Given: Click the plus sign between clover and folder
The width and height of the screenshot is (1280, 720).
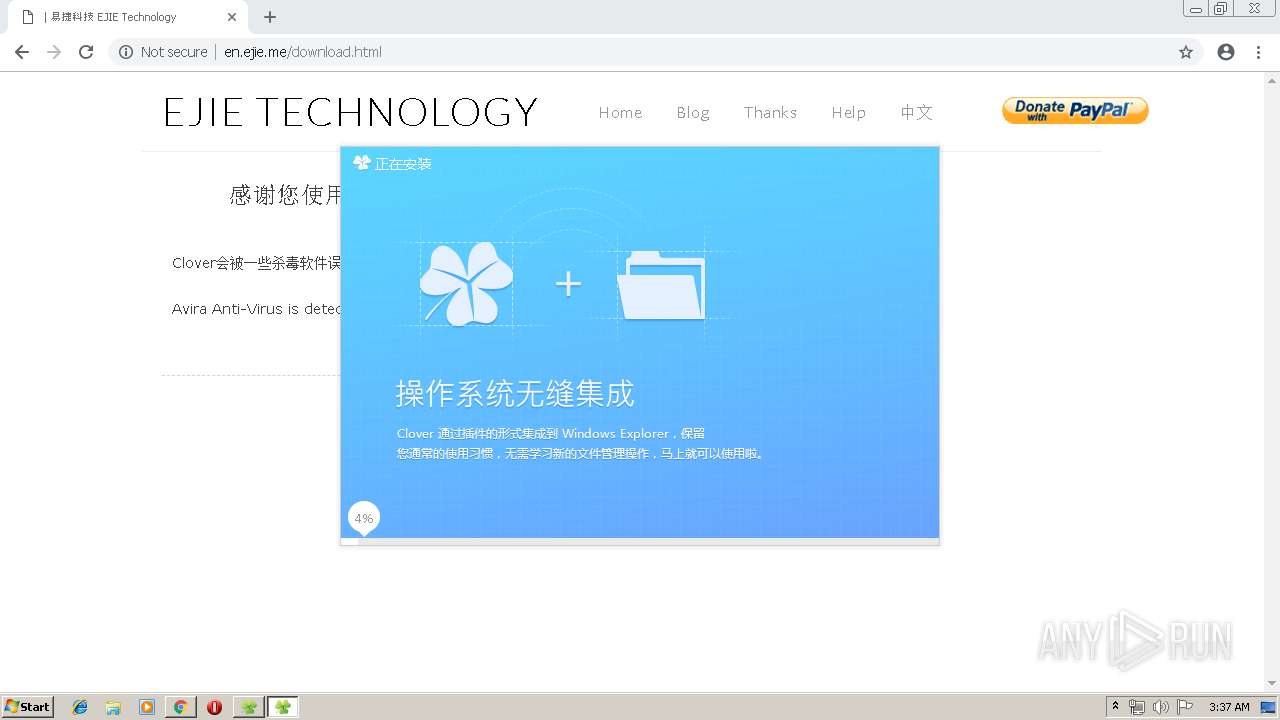Looking at the screenshot, I should pyautogui.click(x=568, y=284).
